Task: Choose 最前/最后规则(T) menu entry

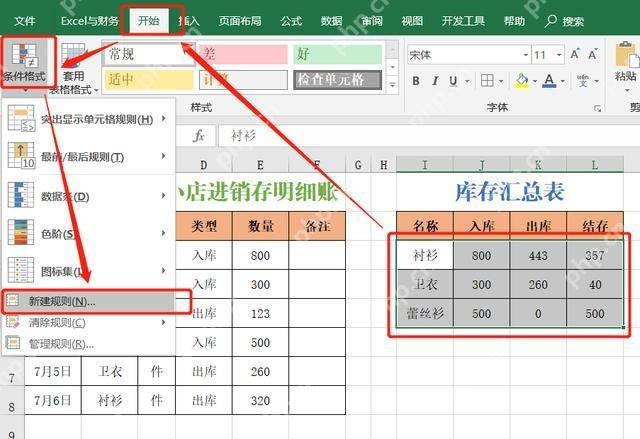Action: coord(89,157)
